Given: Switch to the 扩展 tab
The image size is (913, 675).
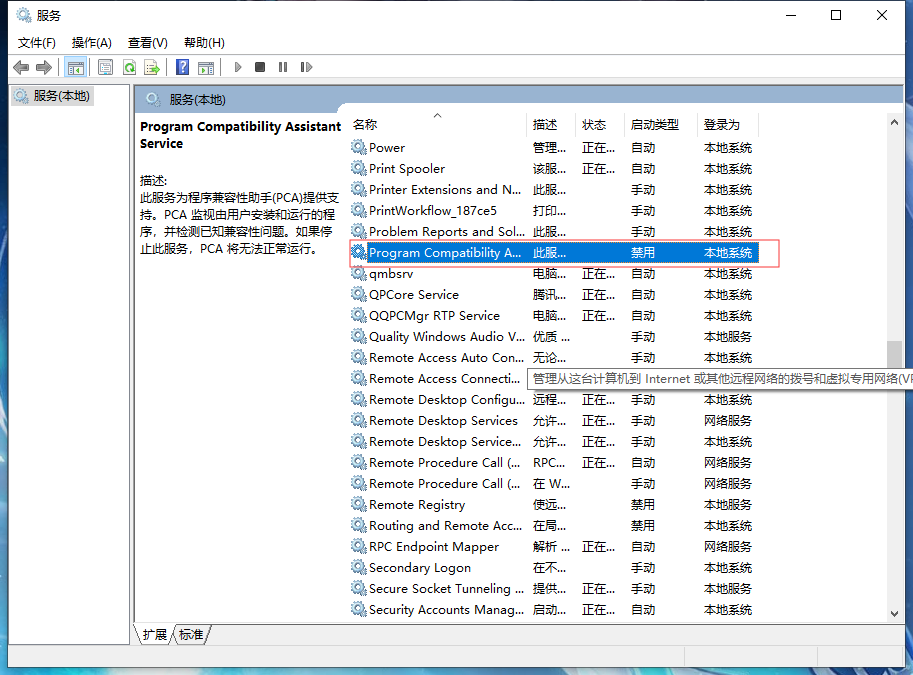Looking at the screenshot, I should click(154, 634).
